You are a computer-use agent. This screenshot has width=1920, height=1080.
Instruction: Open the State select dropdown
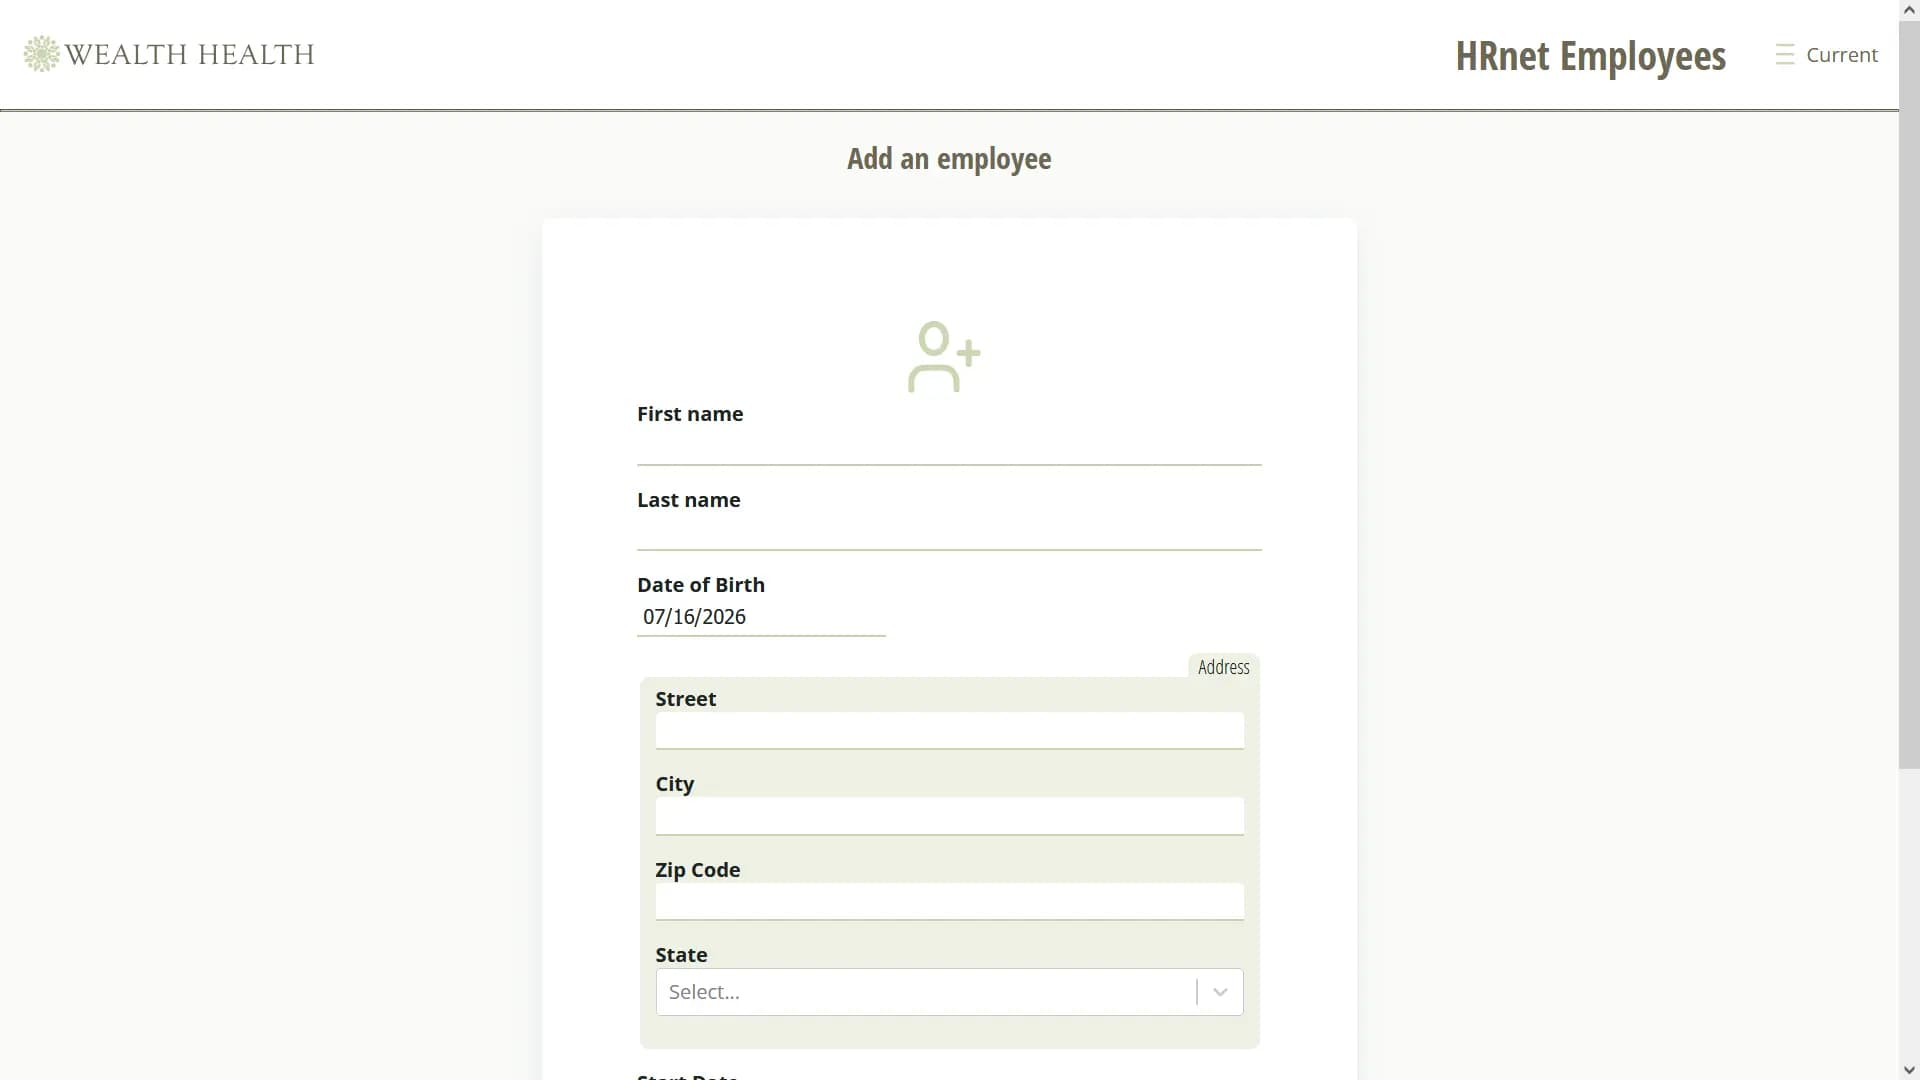coord(949,992)
